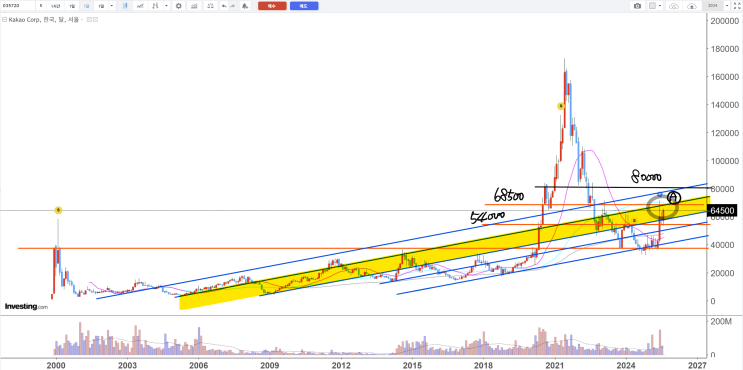Viewport: 743px width, 370px height.
Task: Open the time interval dropdown arrow
Action: 112,6
